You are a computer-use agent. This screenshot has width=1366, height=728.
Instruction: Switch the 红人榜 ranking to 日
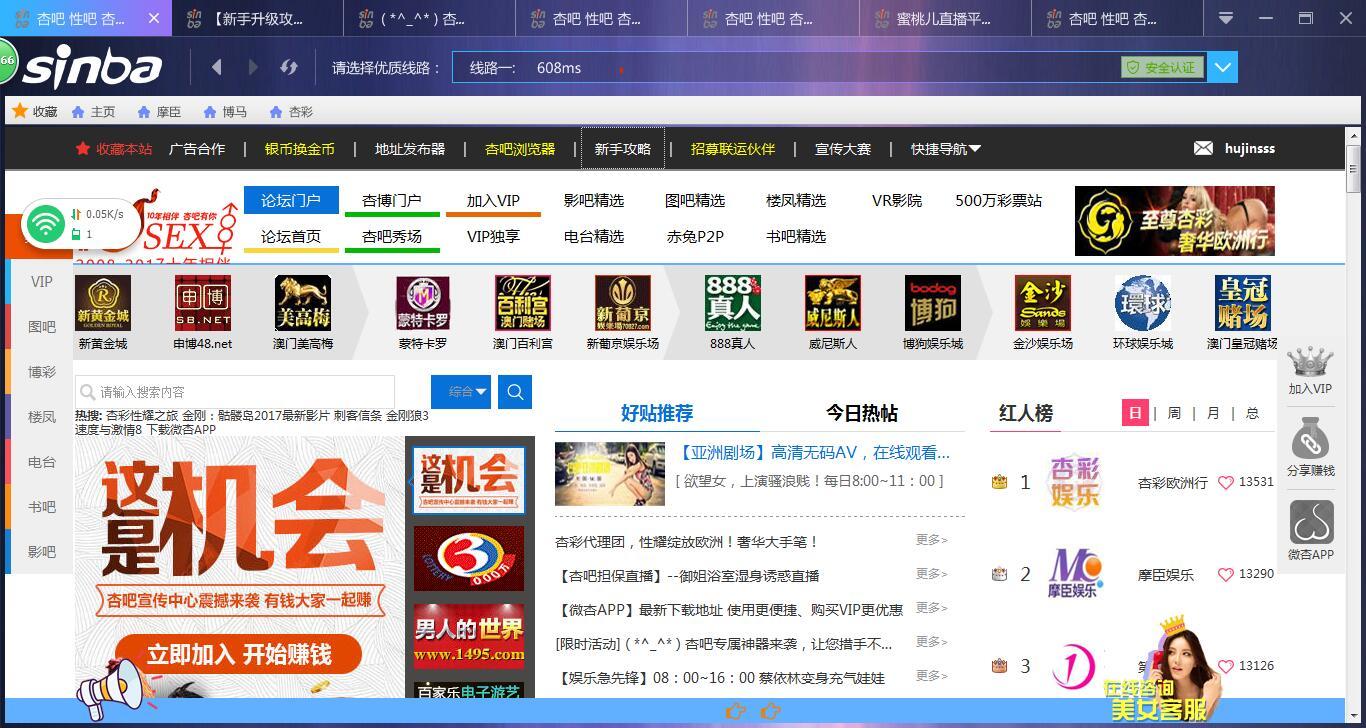pos(1135,413)
